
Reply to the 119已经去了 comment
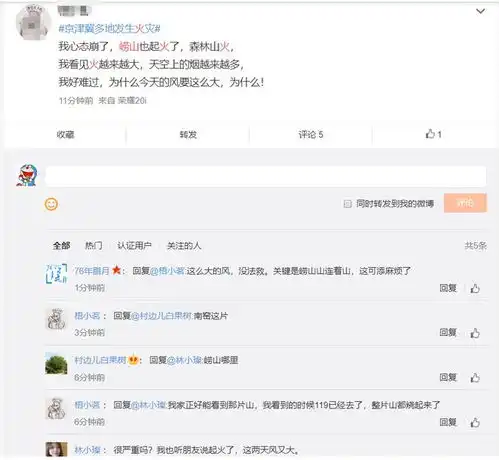pos(448,422)
